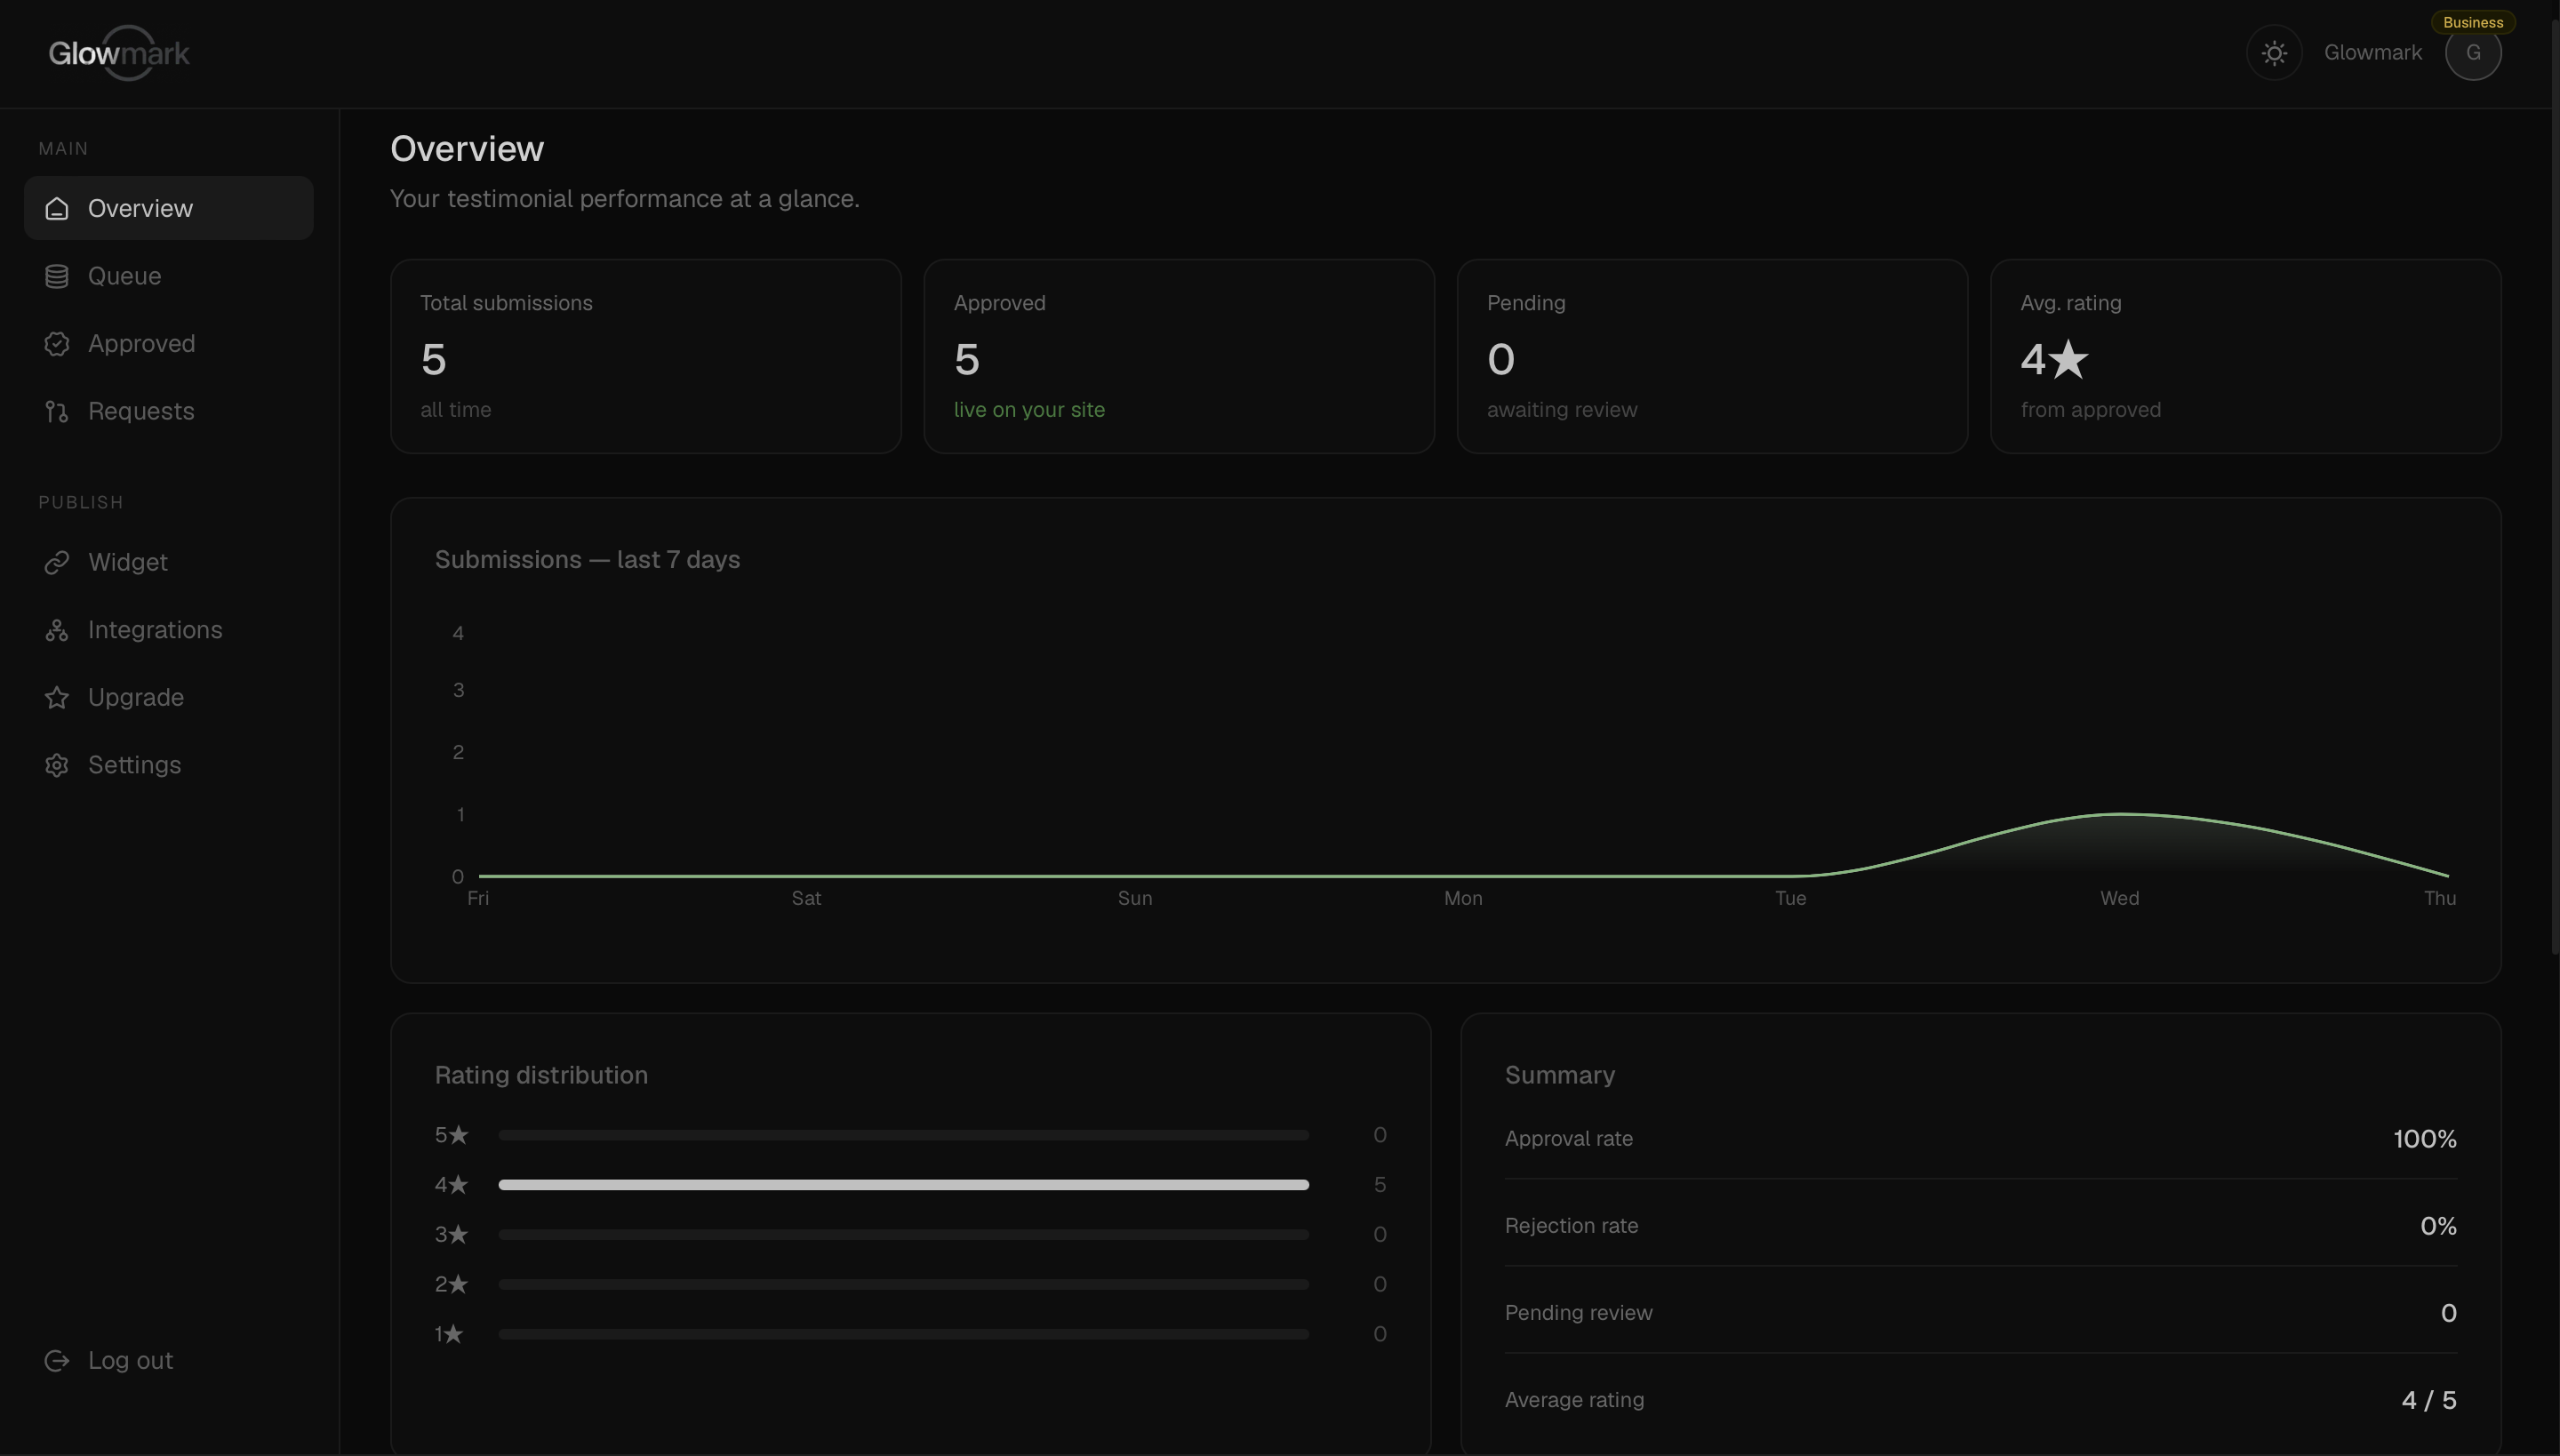This screenshot has height=1456, width=2560.
Task: Click the 1★ rating distribution bar
Action: coord(904,1334)
